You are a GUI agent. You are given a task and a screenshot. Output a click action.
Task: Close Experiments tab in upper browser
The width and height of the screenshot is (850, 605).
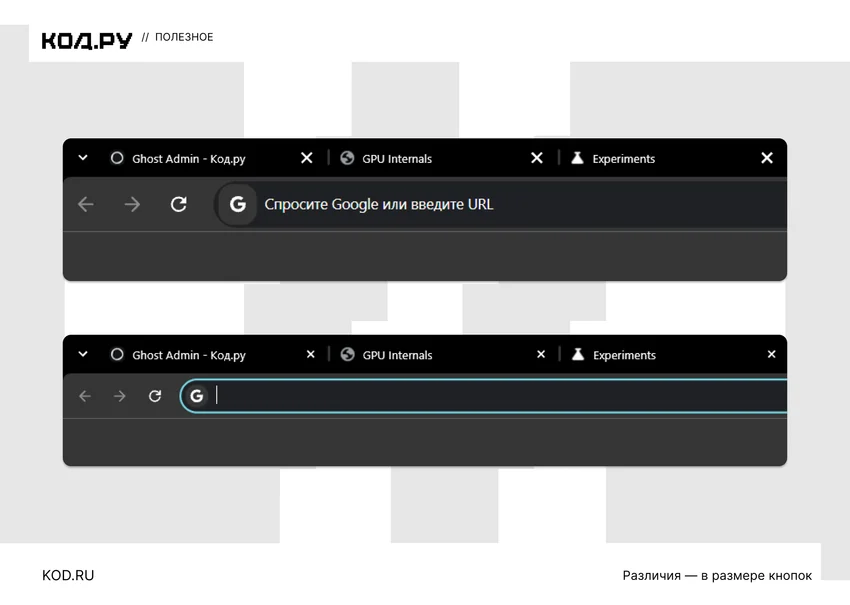pos(767,158)
